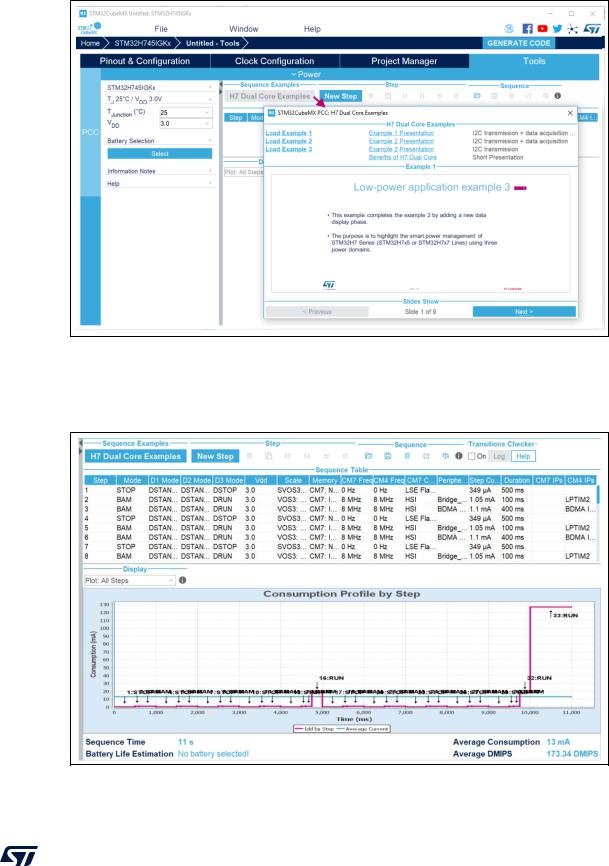Click the STM32H745IGKx breadcrumb
The height and width of the screenshot is (866, 609).
coord(142,43)
